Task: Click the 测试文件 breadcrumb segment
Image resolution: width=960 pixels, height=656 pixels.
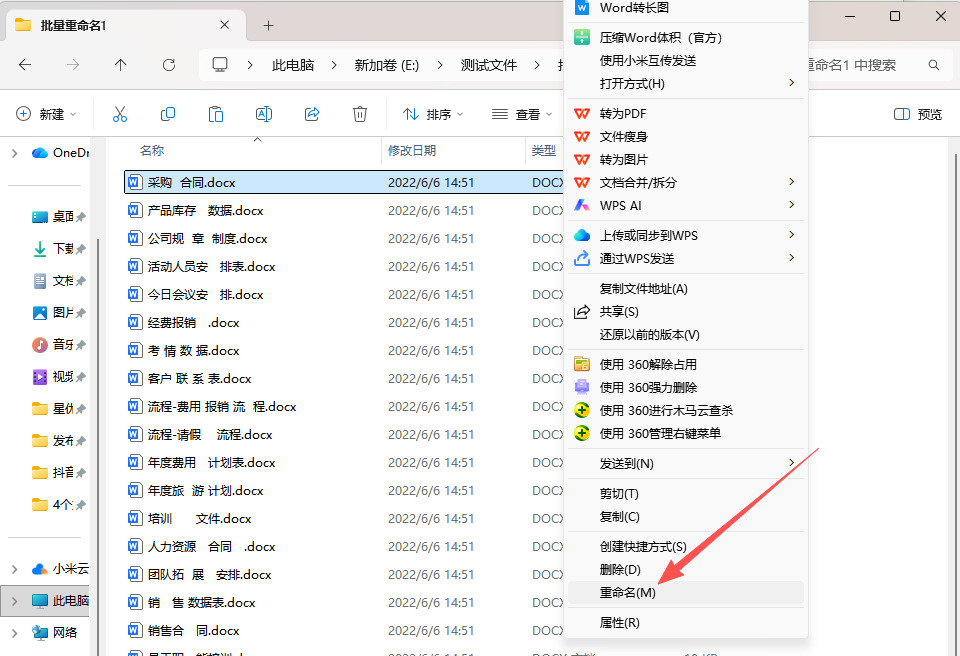Action: (x=489, y=65)
